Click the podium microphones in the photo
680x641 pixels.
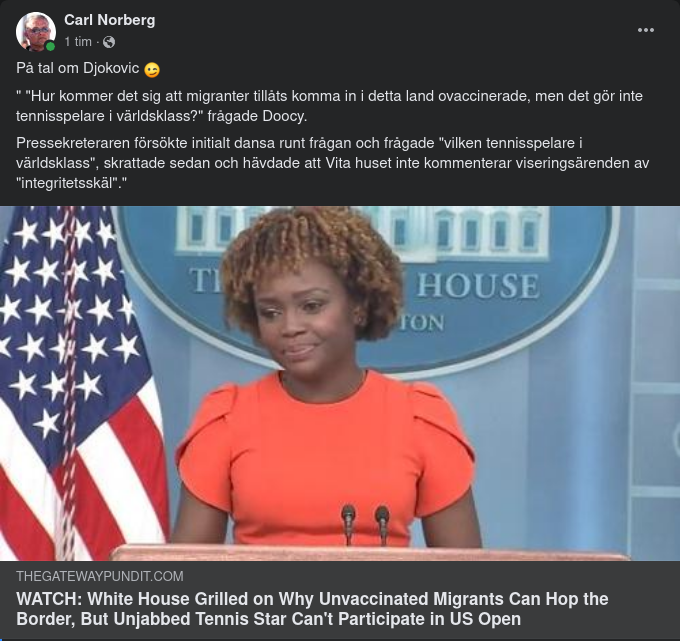[x=365, y=525]
